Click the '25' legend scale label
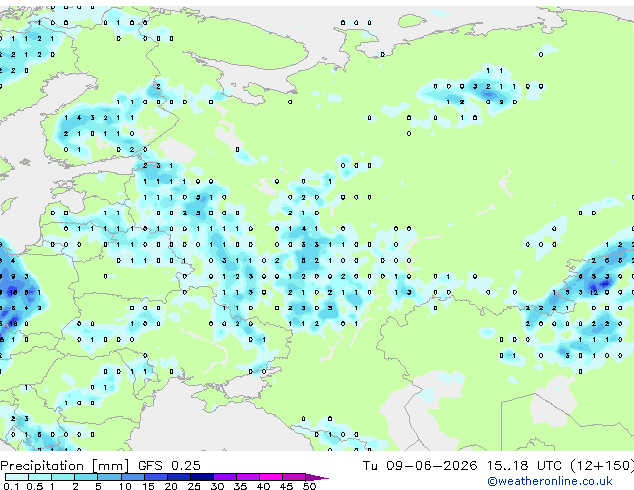The width and height of the screenshot is (634, 490). (194, 486)
